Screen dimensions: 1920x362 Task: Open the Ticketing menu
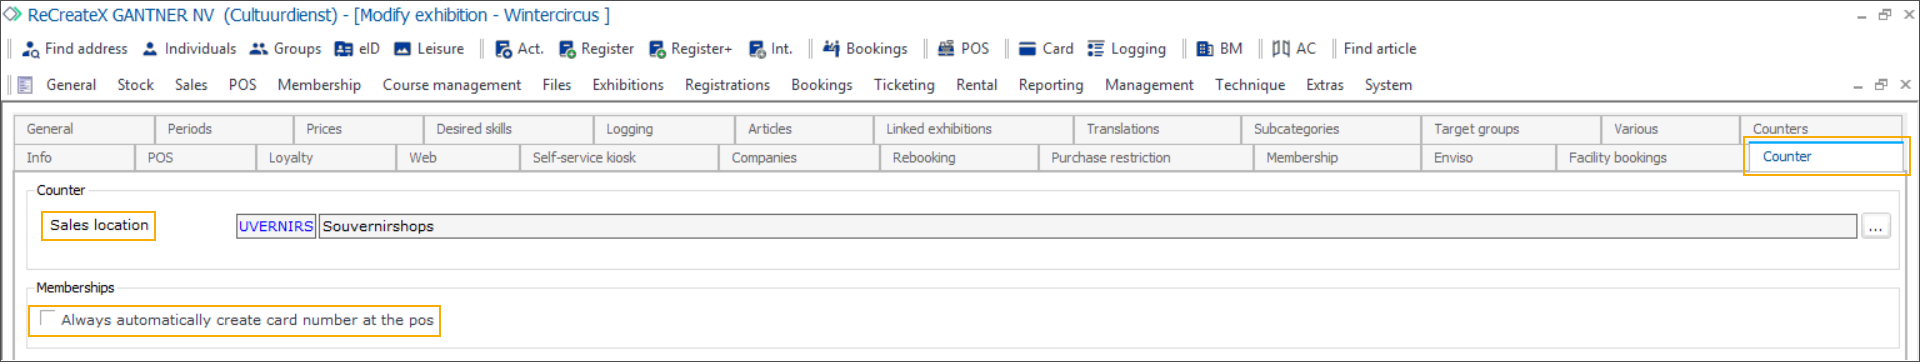pos(904,85)
